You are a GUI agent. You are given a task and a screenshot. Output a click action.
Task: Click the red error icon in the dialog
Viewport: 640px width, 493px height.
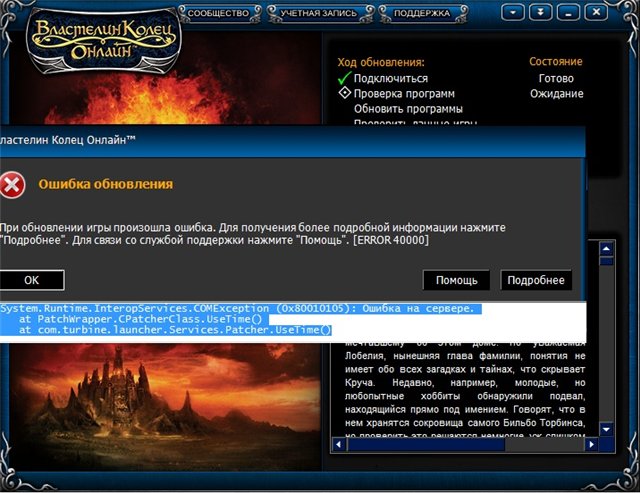[12, 185]
